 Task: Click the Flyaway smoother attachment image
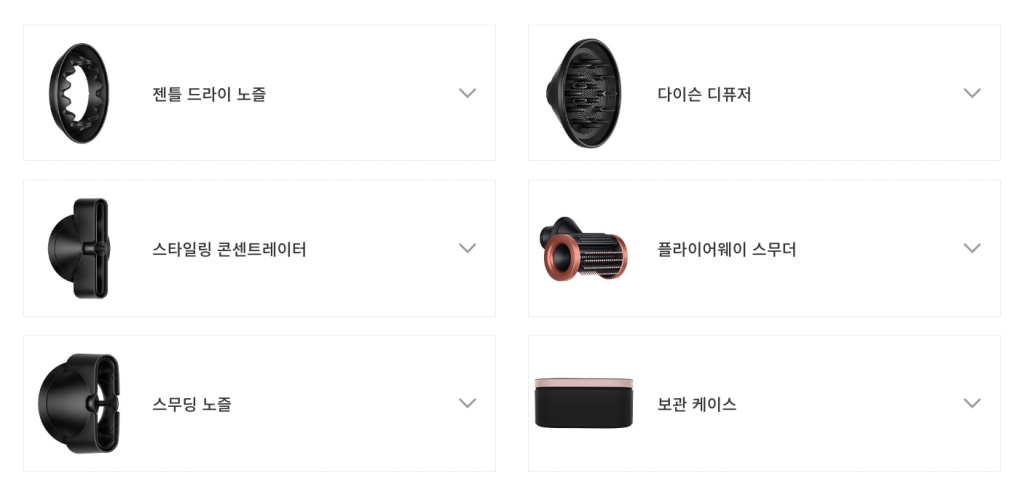tap(585, 249)
